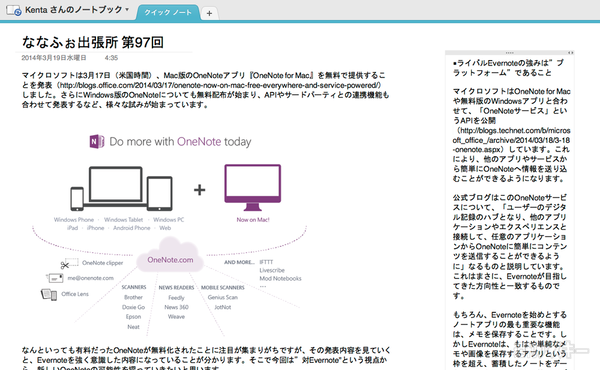Click the paragraph starting もちろん、Evernoteを始めとする
The height and width of the screenshot is (370, 600).
tap(510, 340)
